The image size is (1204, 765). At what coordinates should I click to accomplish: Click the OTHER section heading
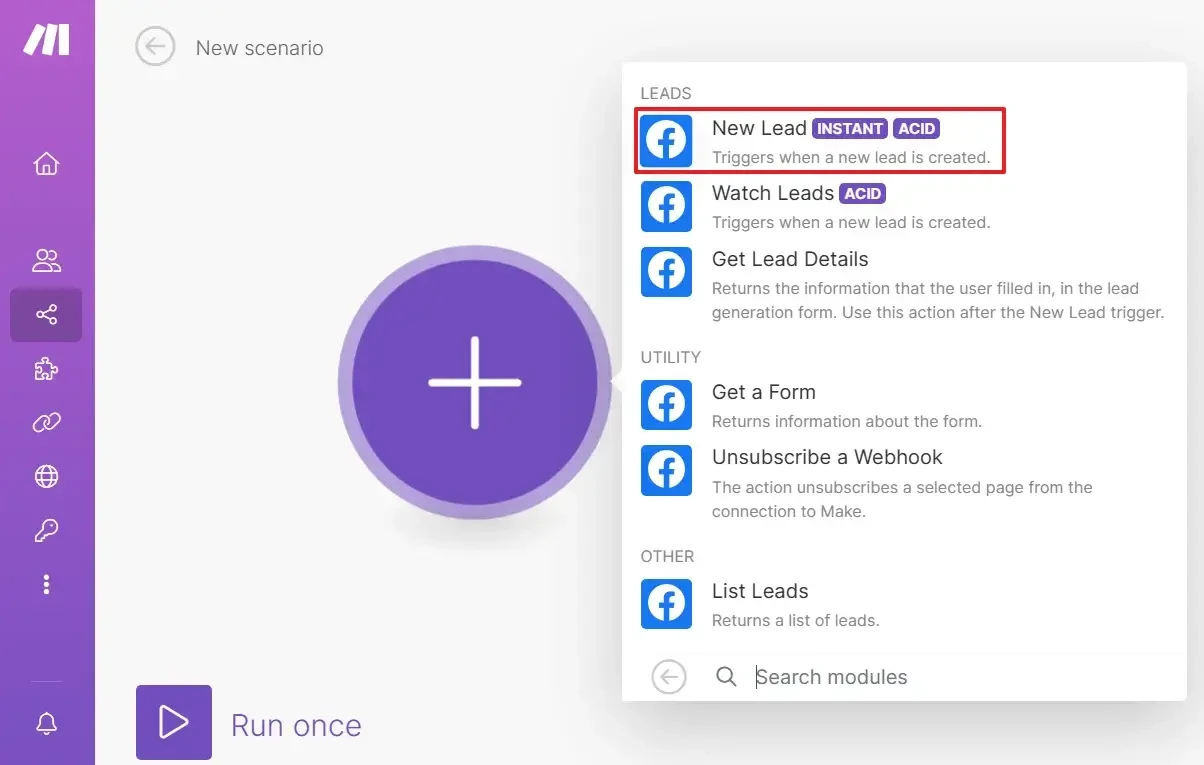667,556
